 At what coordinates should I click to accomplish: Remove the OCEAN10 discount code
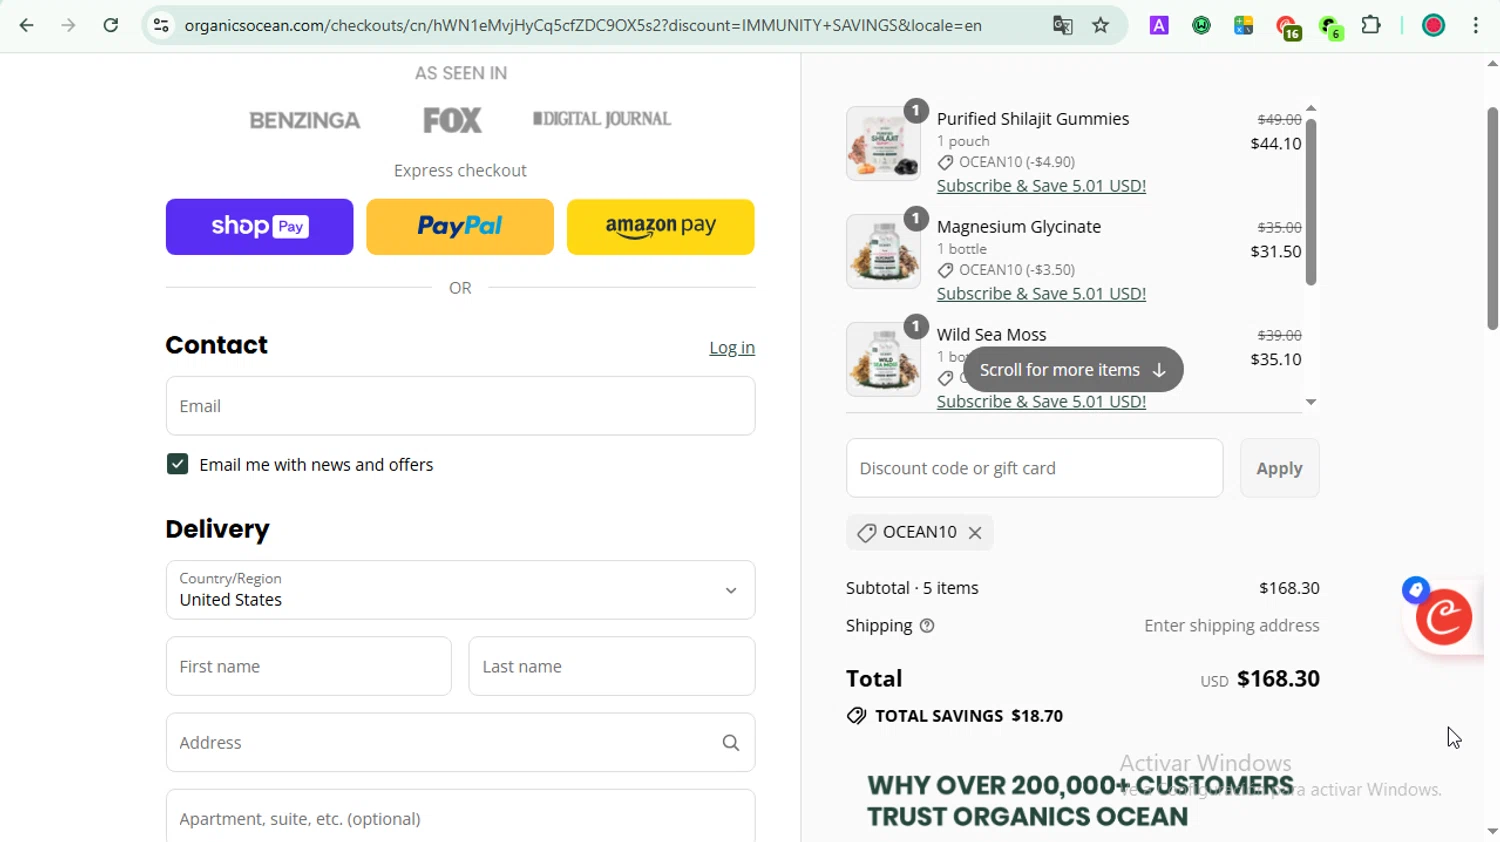coord(975,533)
